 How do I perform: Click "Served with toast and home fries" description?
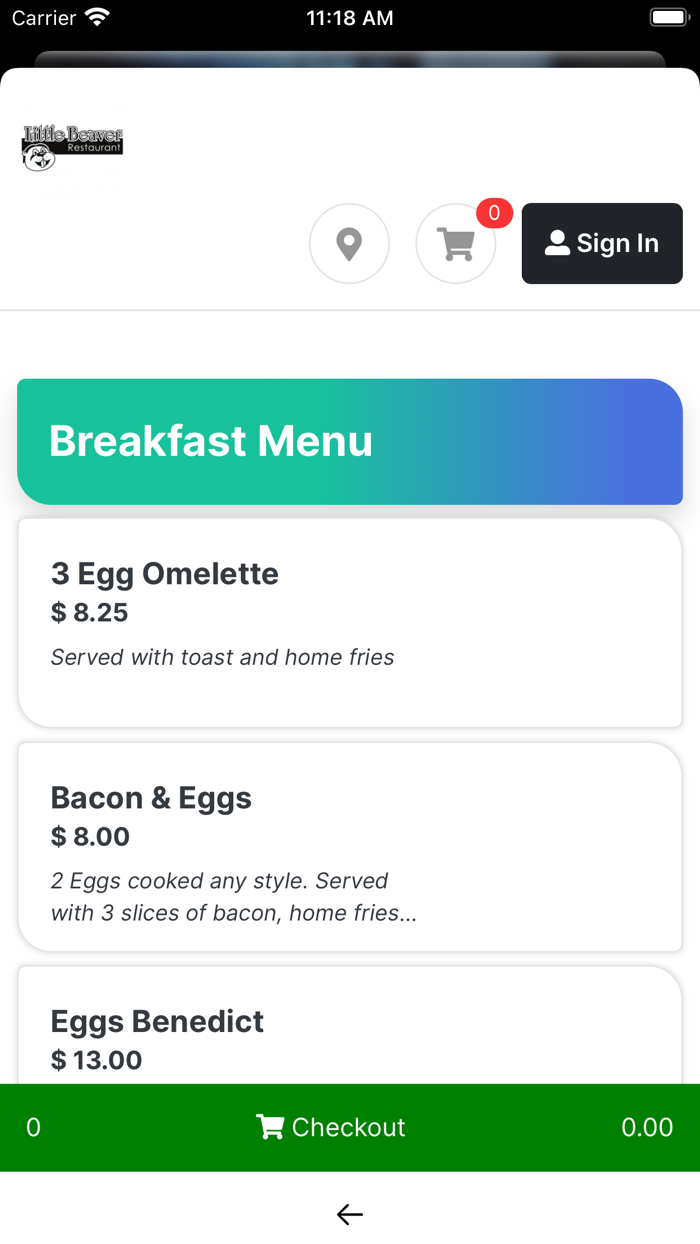click(223, 657)
